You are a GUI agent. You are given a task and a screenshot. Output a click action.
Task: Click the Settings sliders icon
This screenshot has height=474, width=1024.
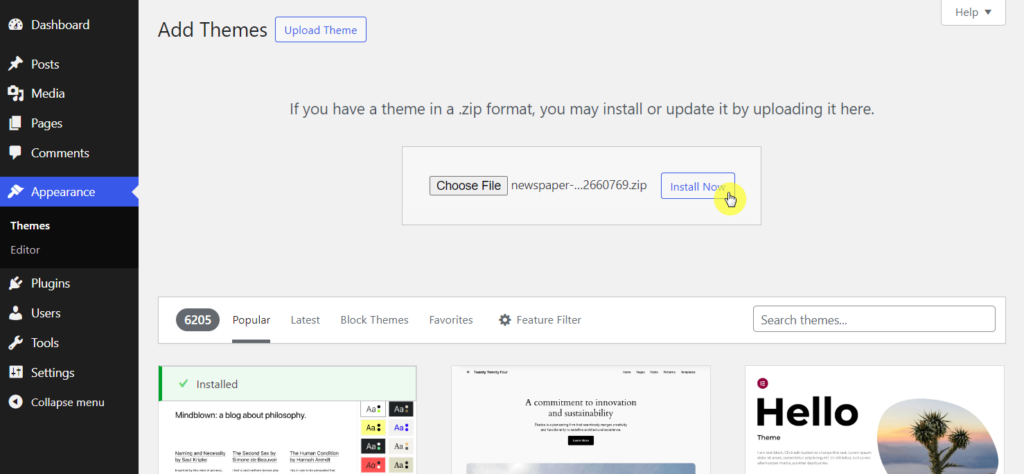(16, 373)
